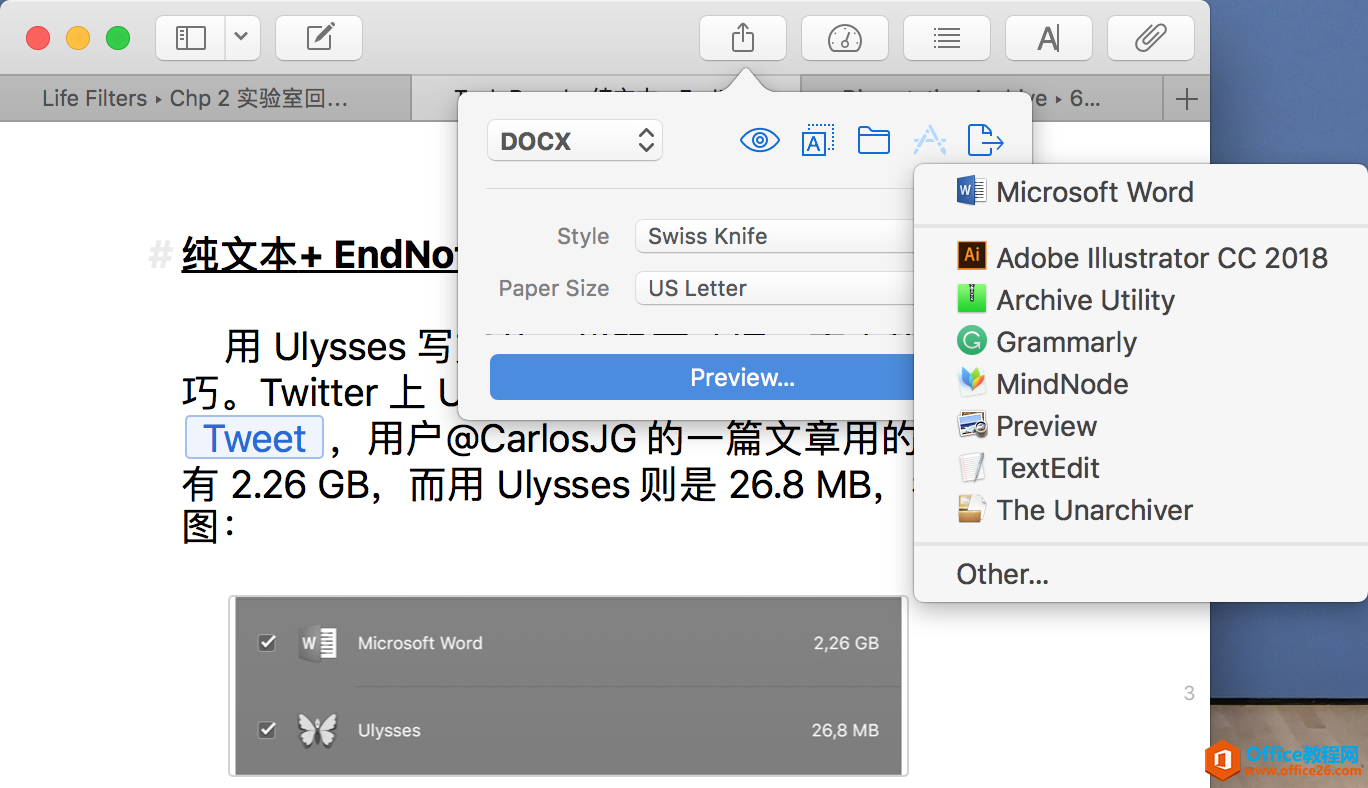This screenshot has width=1368, height=788.
Task: Click the eye preview icon in export popover
Action: point(760,141)
